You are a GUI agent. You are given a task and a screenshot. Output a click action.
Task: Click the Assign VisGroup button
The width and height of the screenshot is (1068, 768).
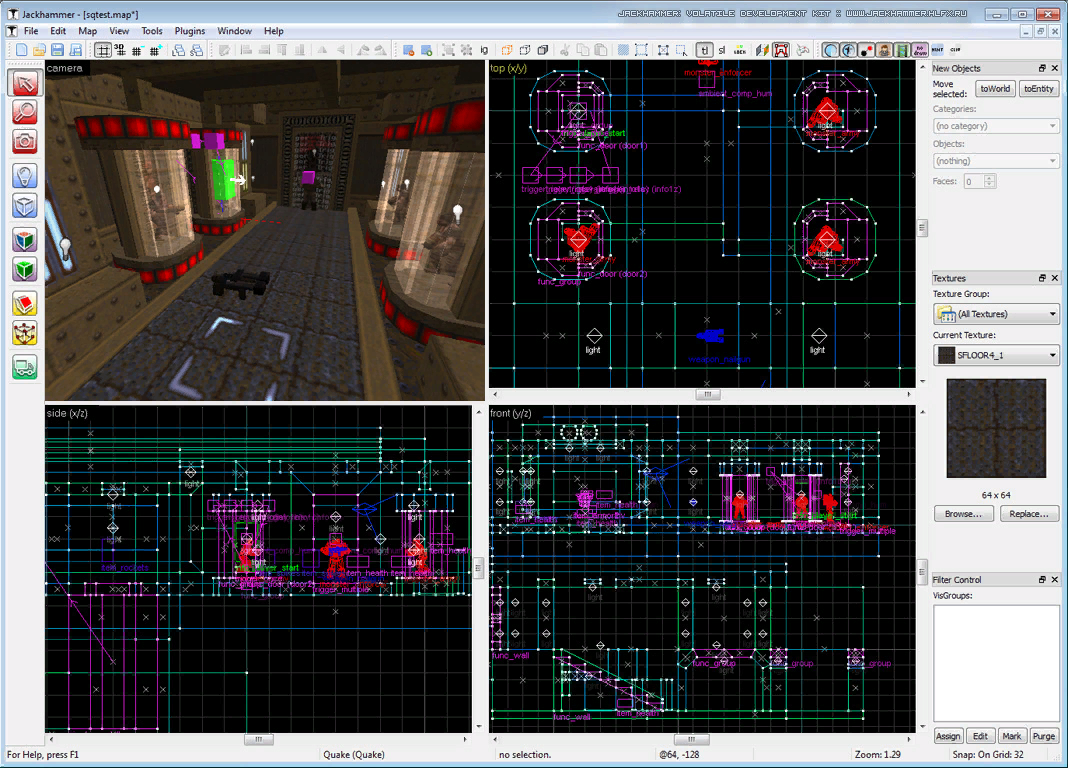[948, 736]
